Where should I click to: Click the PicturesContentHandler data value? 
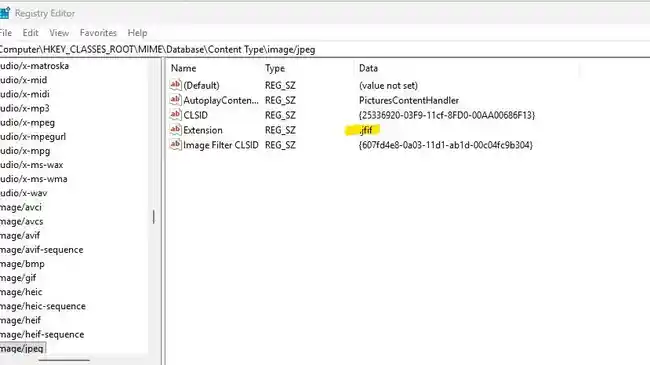point(409,100)
